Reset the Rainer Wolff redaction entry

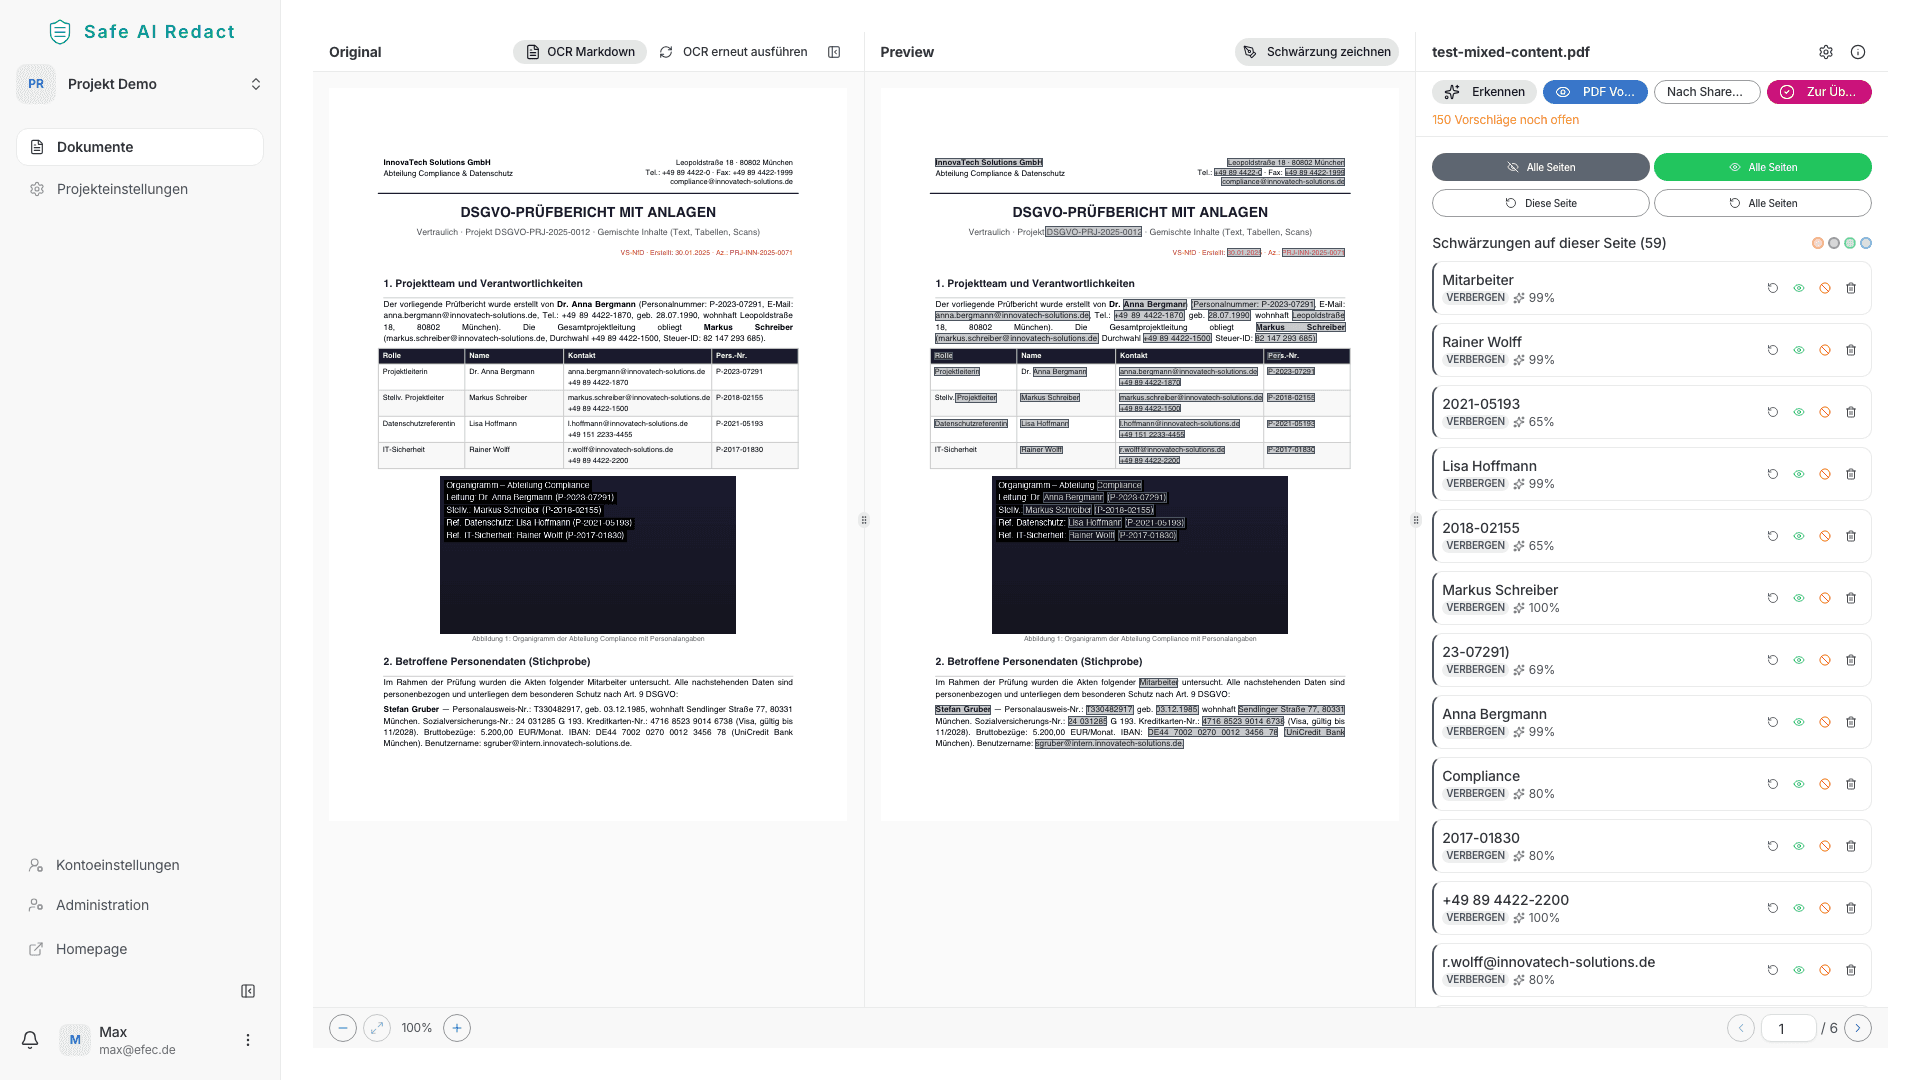(x=1773, y=350)
